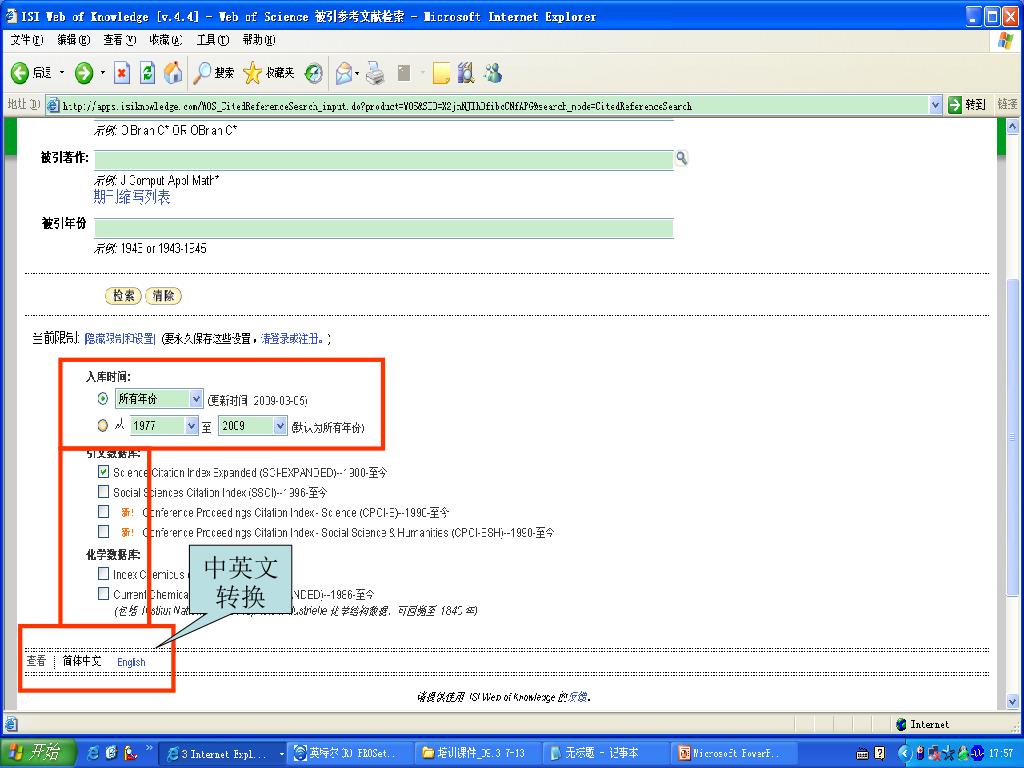Click the scrollbar down arrow
1024x768 pixels.
click(x=1012, y=702)
